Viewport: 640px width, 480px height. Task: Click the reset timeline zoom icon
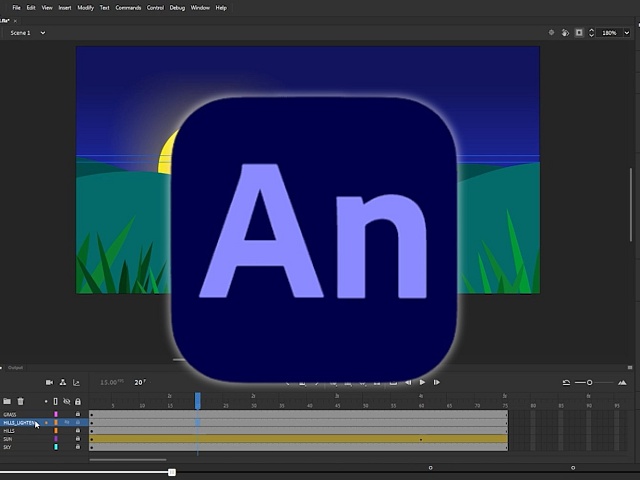566,382
